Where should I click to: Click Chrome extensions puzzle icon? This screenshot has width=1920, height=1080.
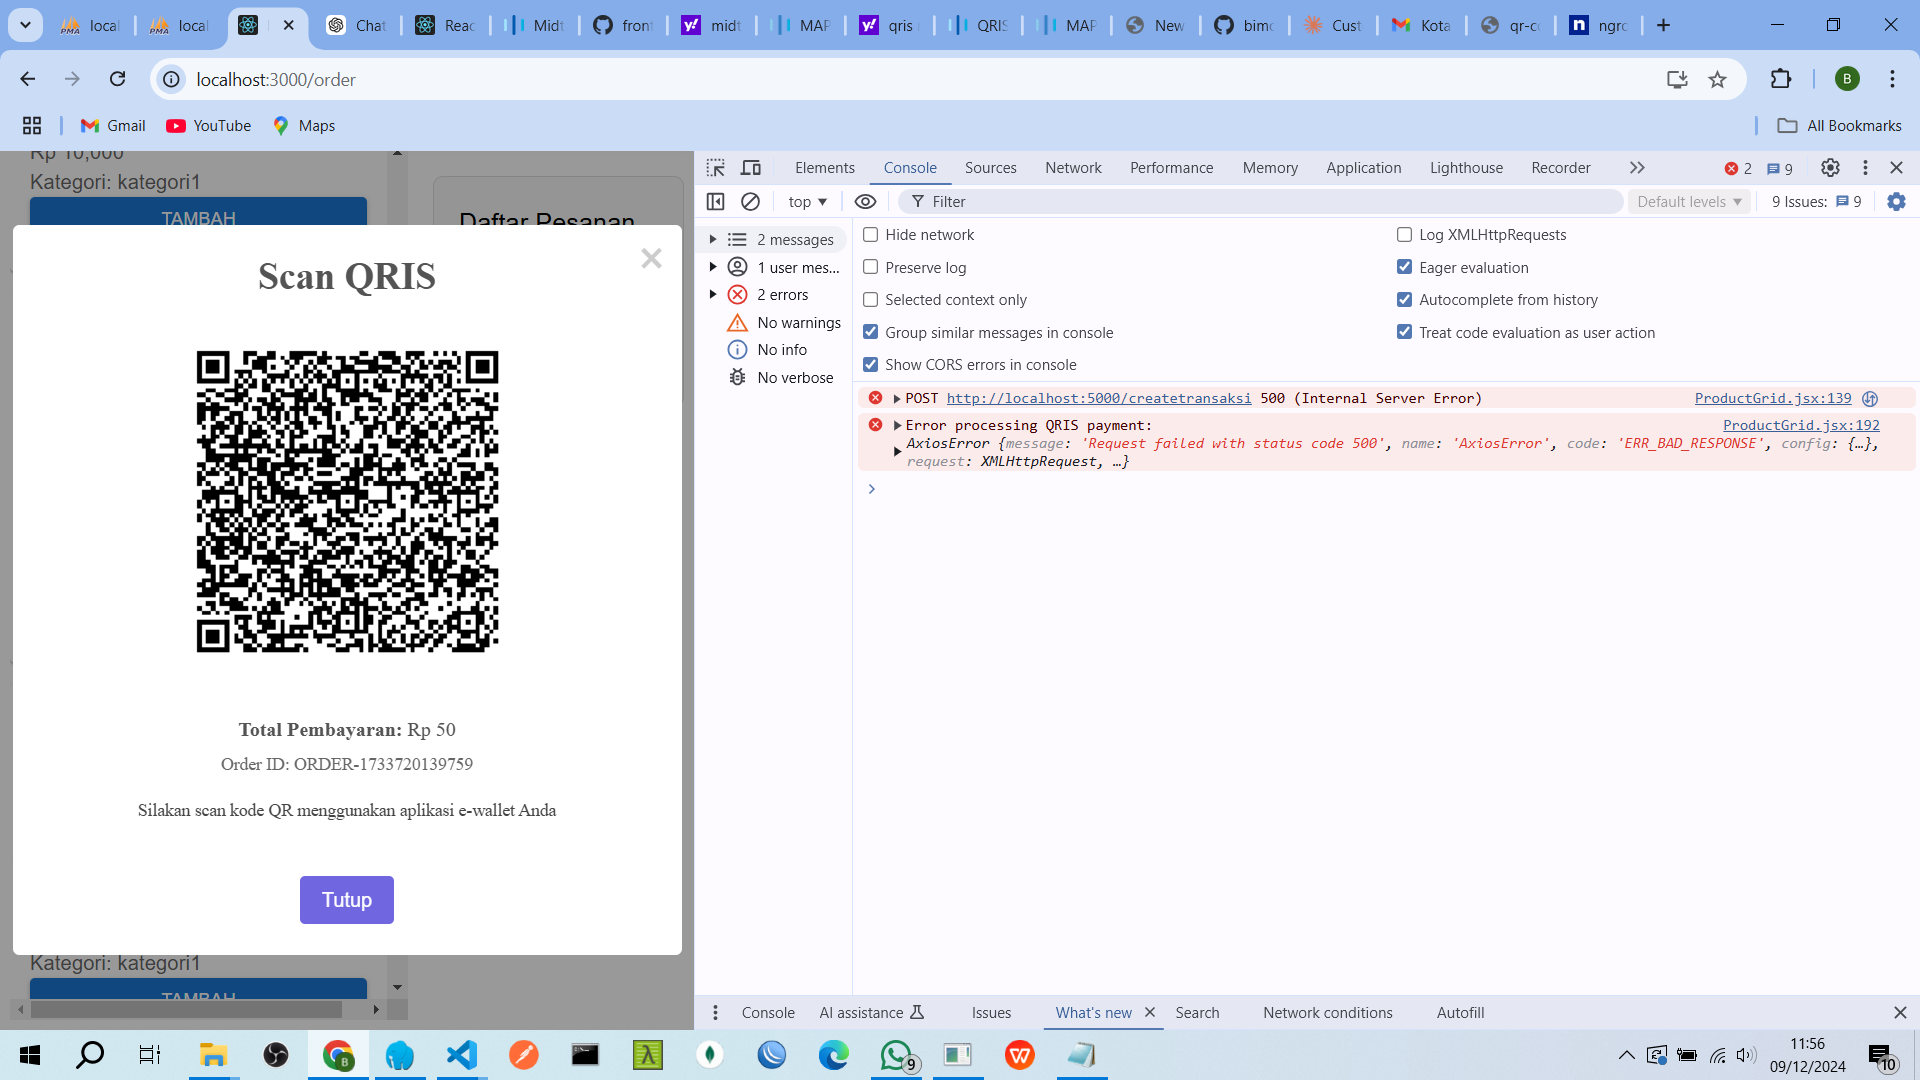[1781, 79]
